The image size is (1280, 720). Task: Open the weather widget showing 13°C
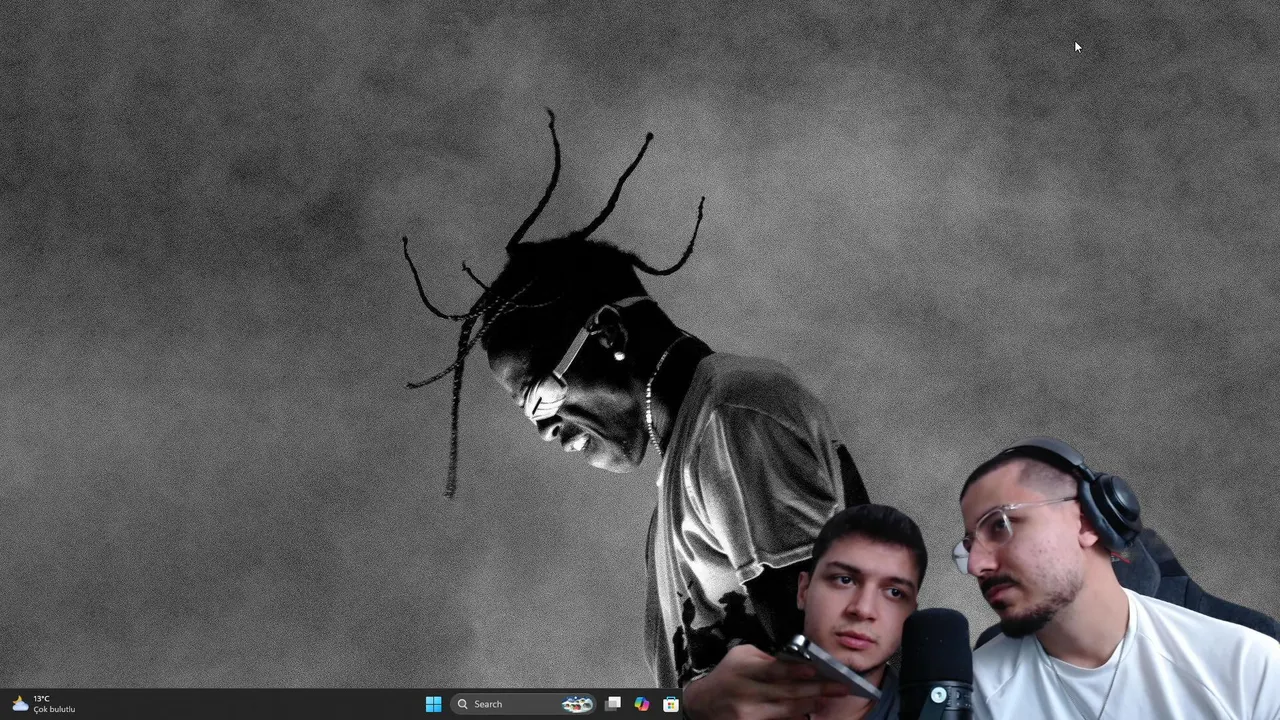click(44, 704)
